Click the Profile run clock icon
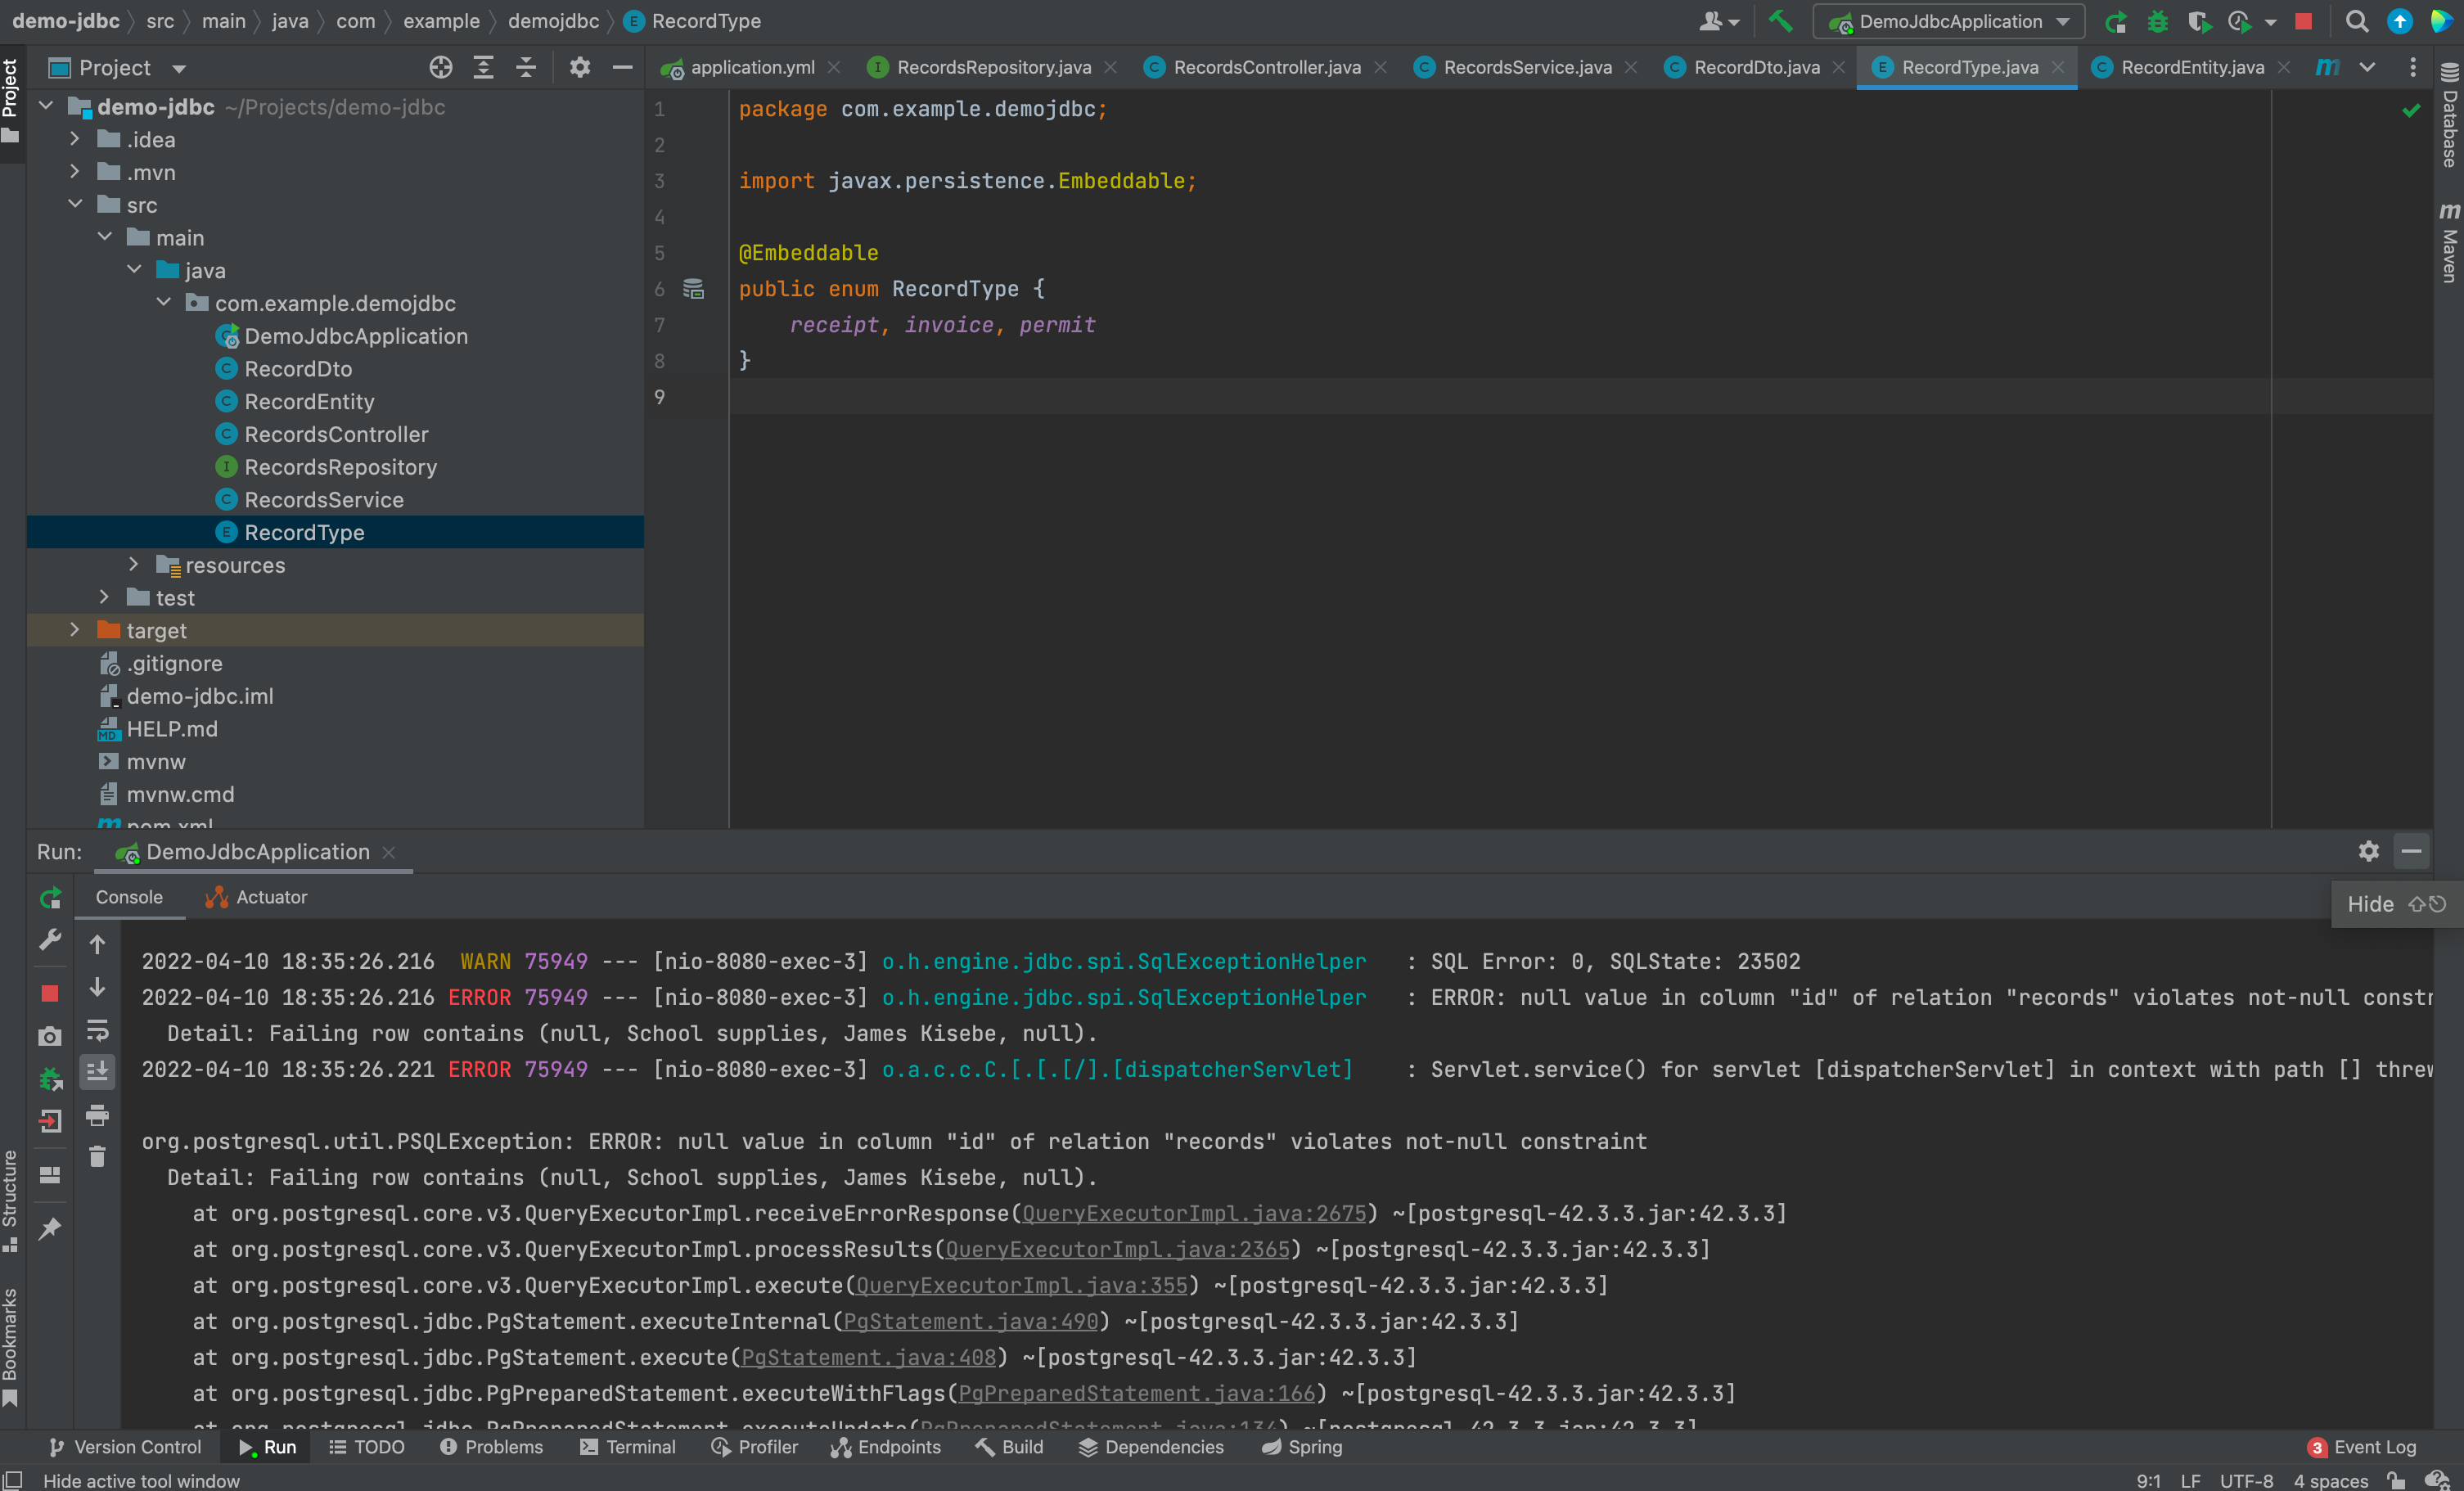 pyautogui.click(x=2238, y=21)
